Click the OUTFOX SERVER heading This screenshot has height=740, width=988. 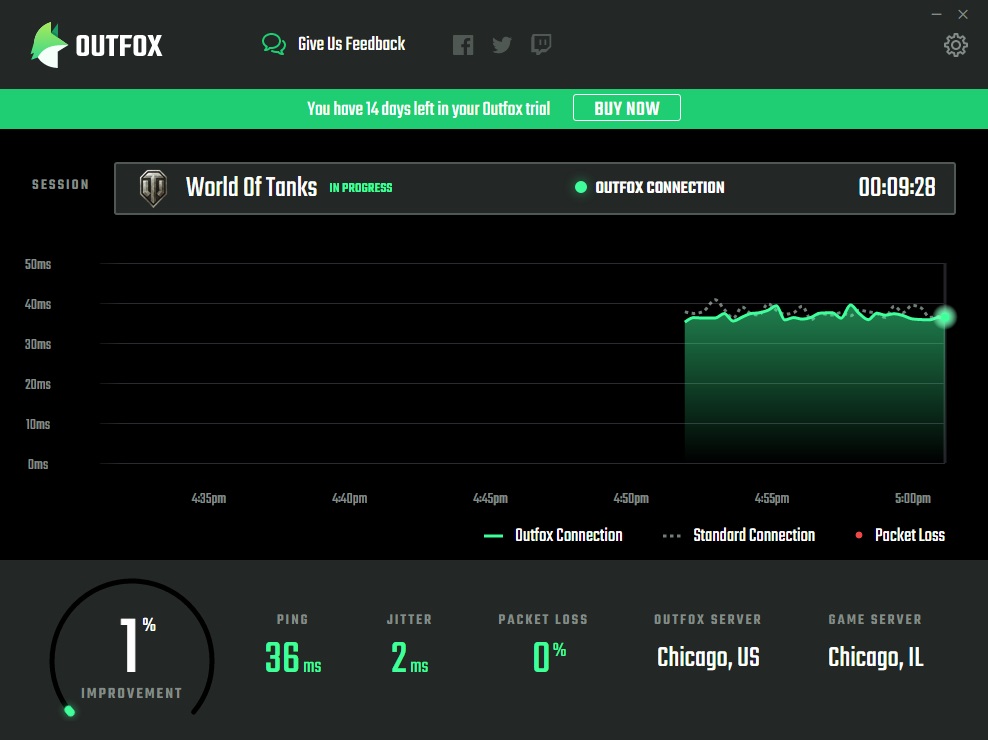point(708,619)
